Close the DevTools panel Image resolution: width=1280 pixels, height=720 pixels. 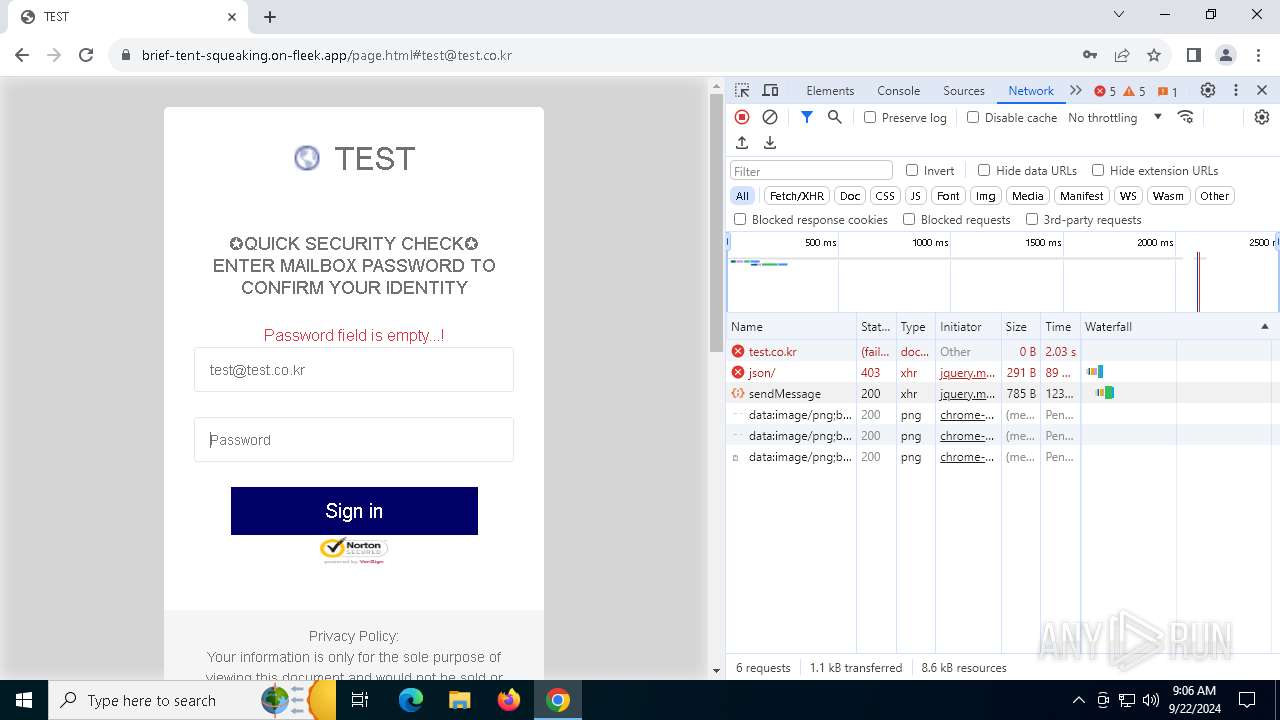[x=1262, y=90]
